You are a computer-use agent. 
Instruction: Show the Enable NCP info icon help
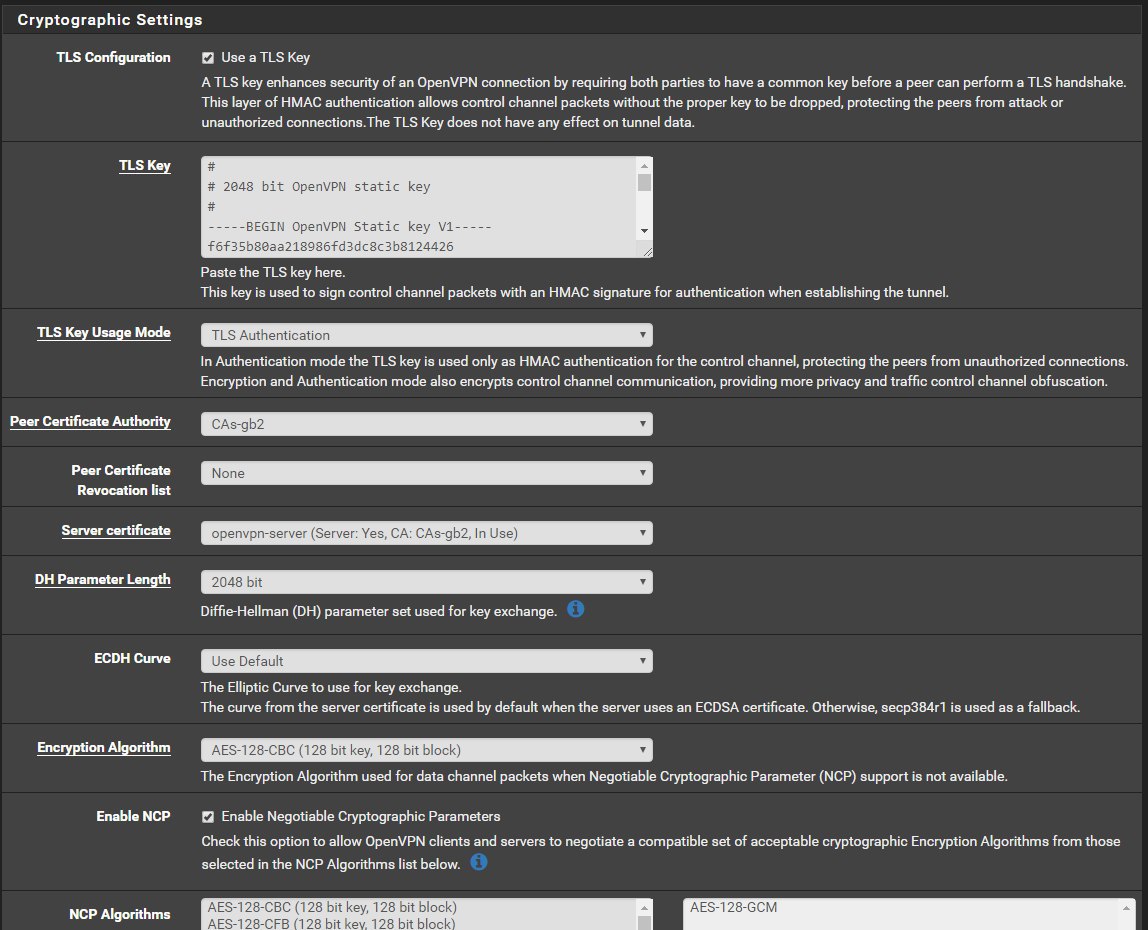tap(479, 862)
